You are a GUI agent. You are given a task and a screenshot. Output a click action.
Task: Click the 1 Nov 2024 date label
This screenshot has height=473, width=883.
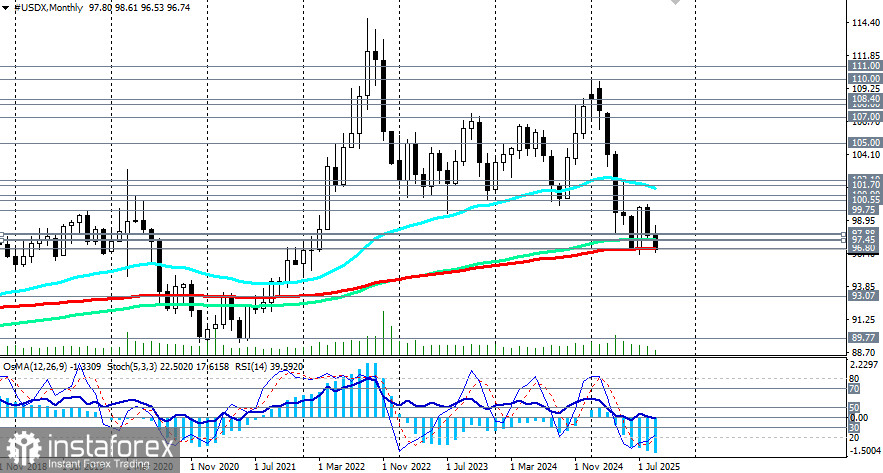[599, 467]
